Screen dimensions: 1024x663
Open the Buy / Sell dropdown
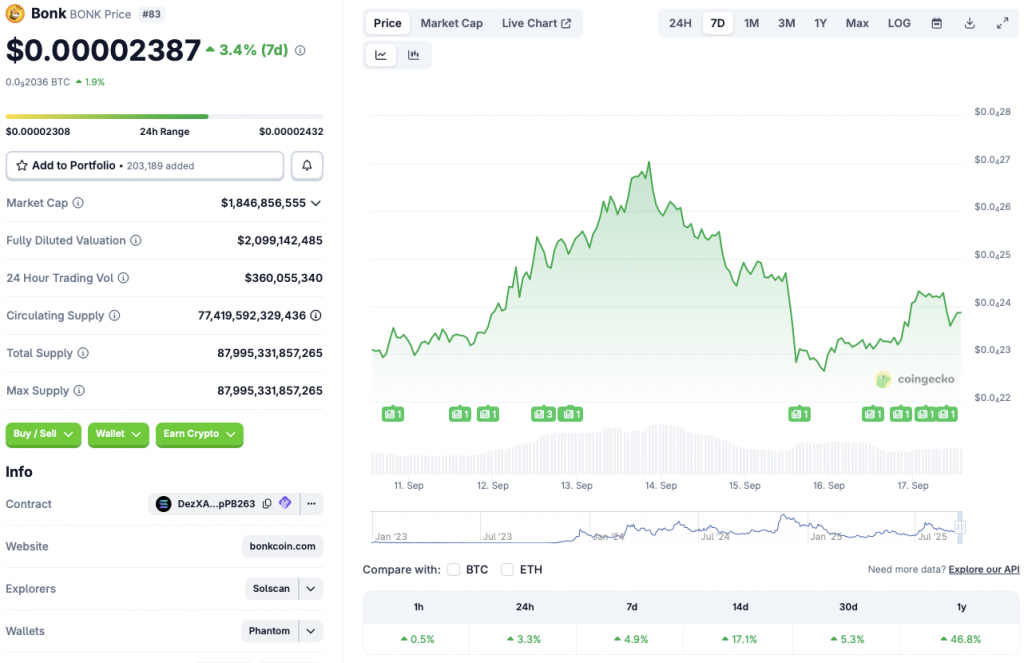(x=43, y=434)
